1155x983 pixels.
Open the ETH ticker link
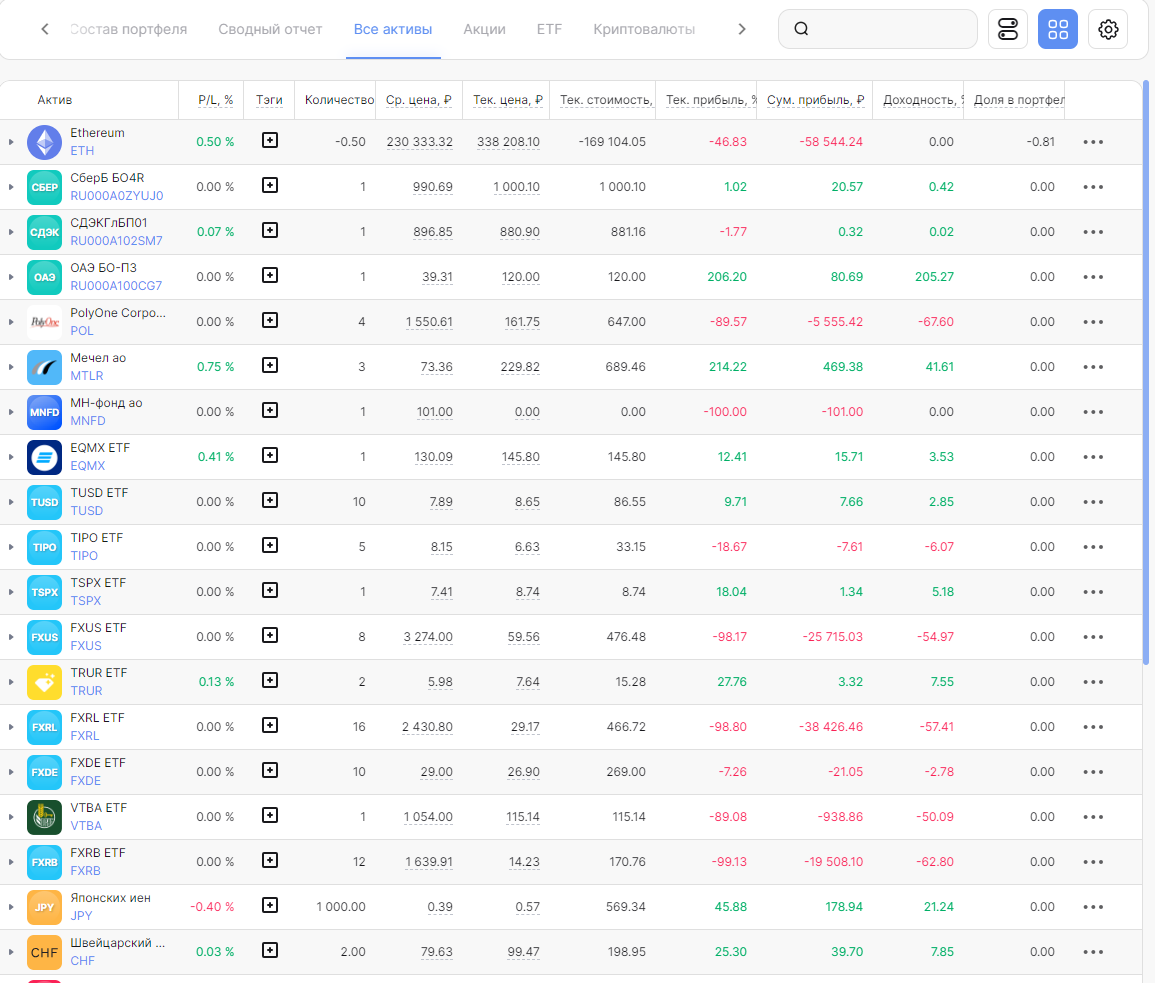click(82, 151)
